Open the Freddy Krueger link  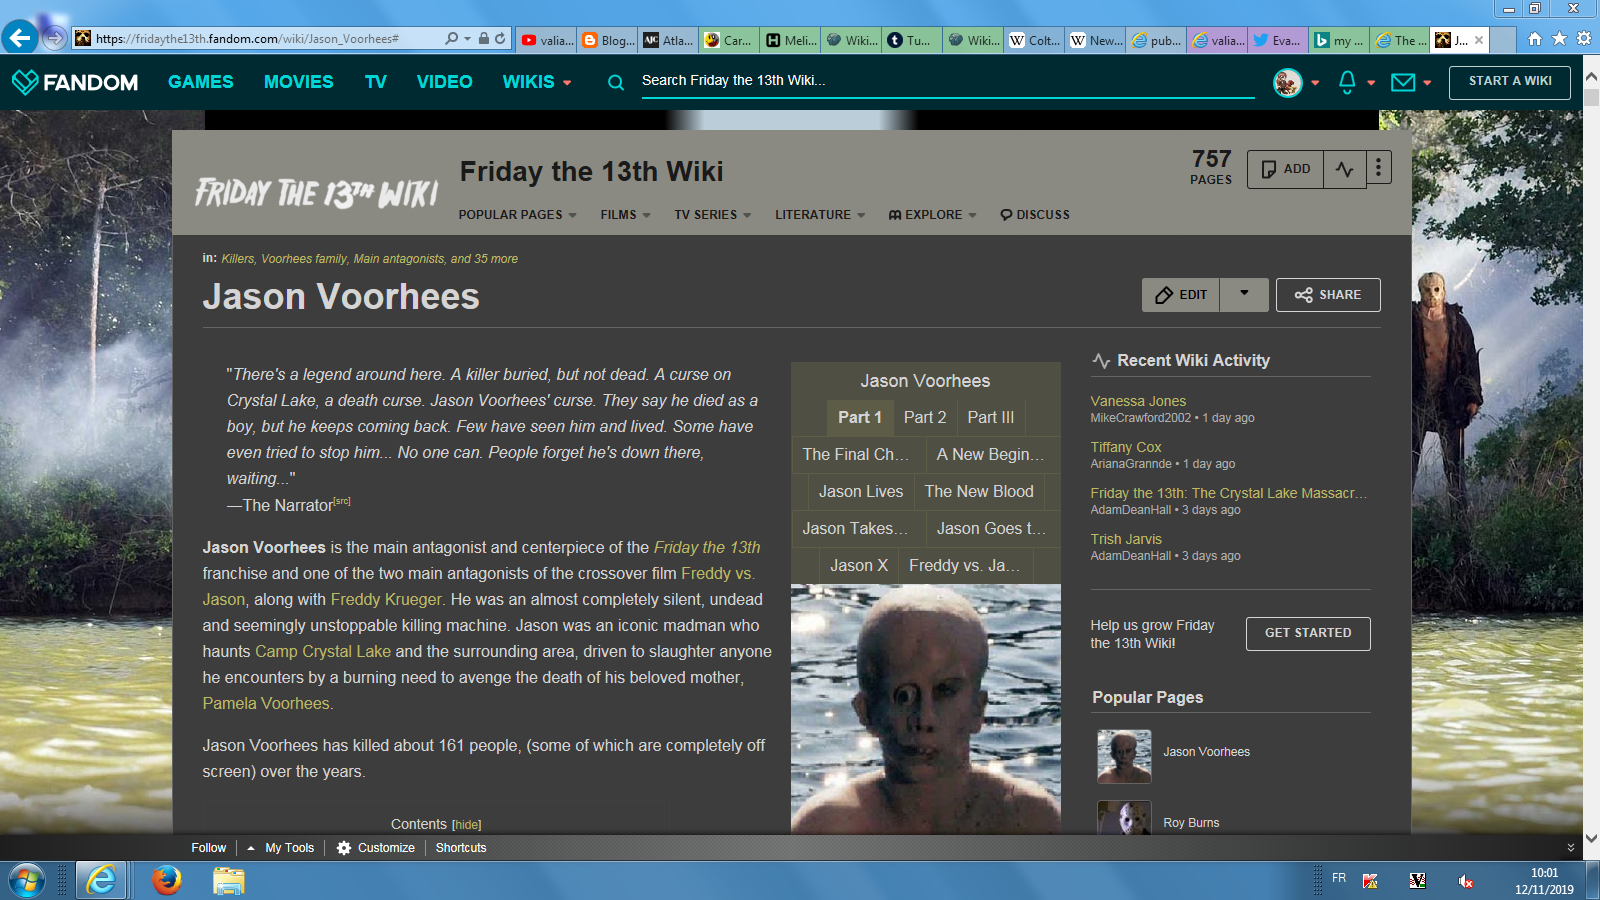pos(386,600)
